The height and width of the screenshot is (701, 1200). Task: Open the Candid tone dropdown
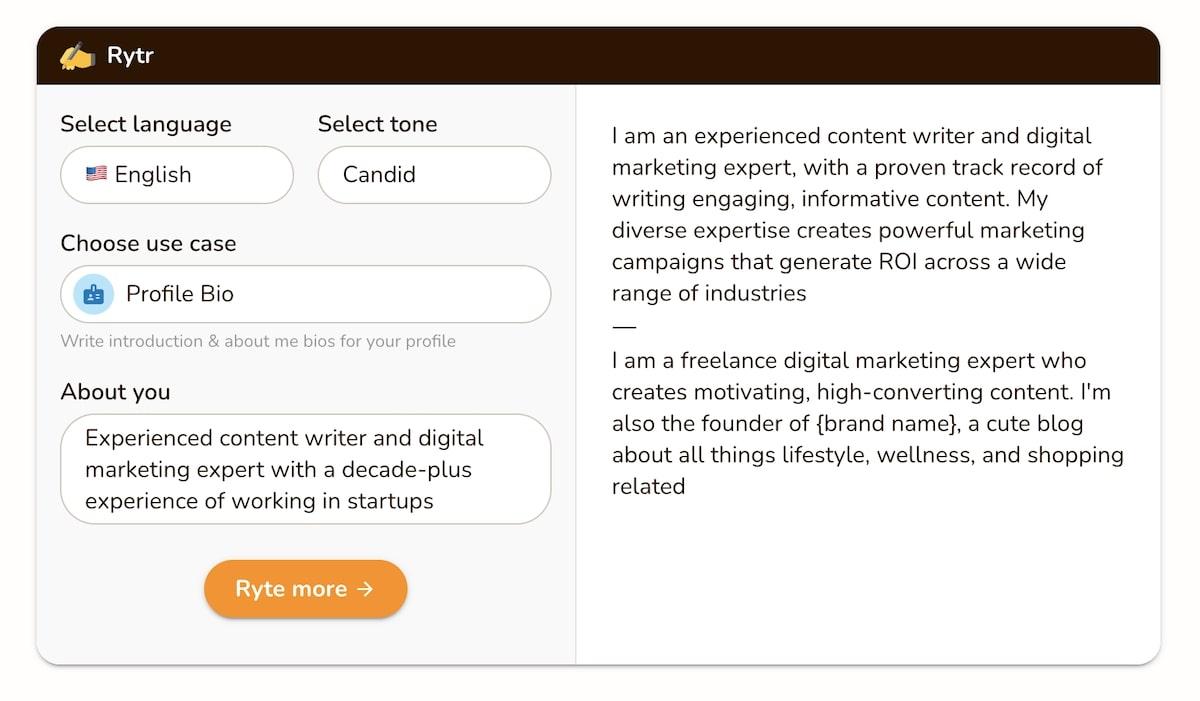(x=434, y=175)
